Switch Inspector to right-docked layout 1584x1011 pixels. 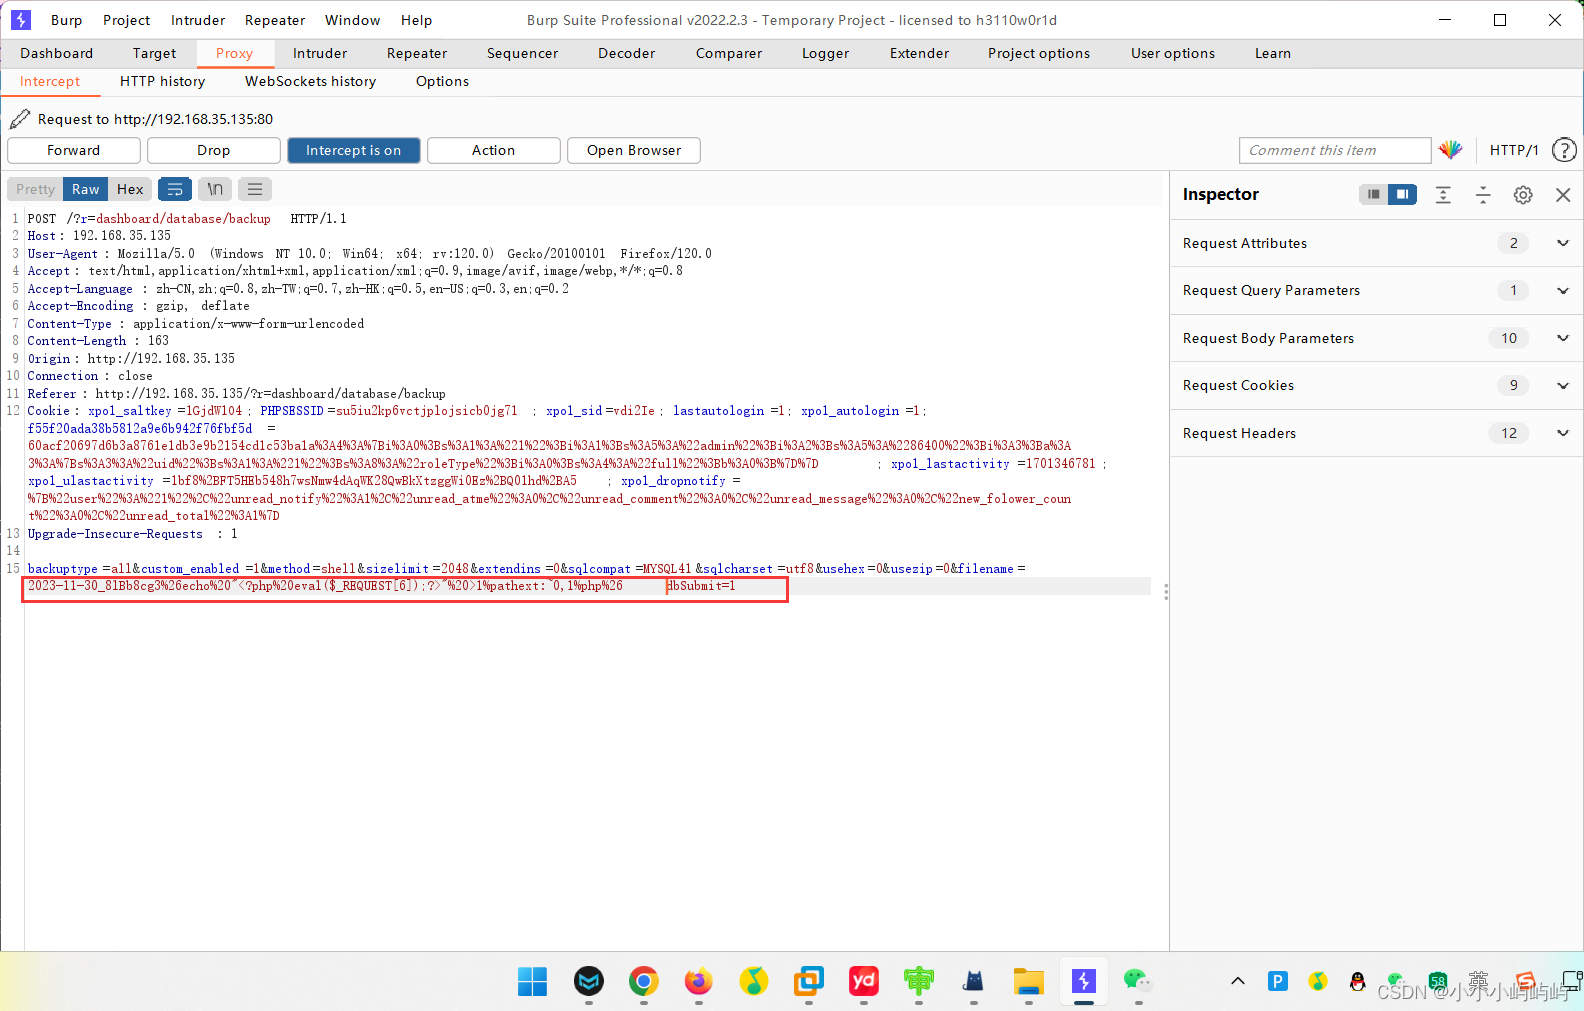(1402, 194)
